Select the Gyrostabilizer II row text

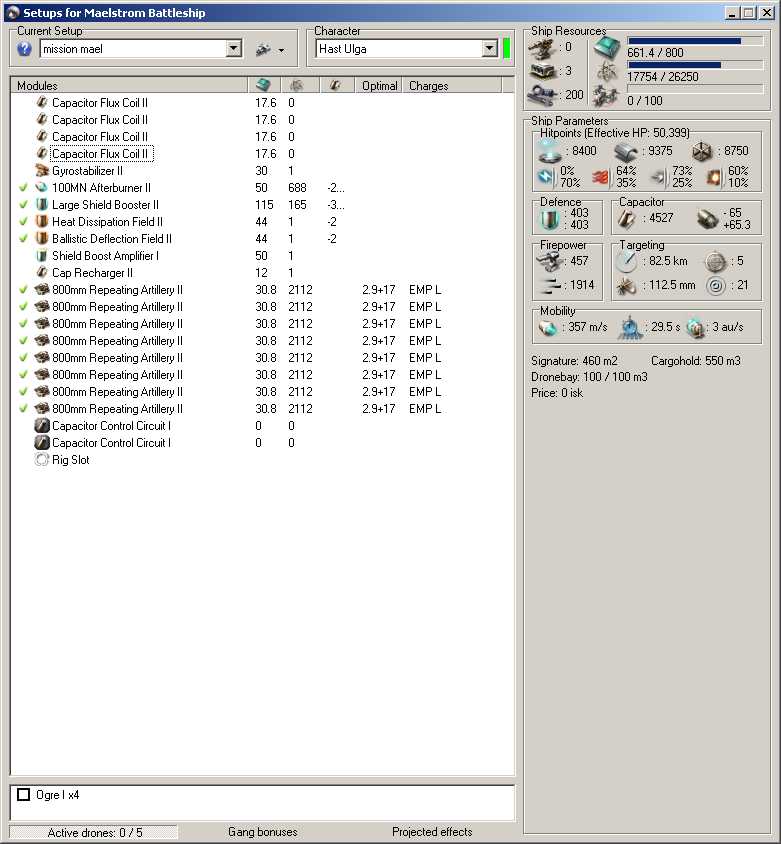pos(87,171)
